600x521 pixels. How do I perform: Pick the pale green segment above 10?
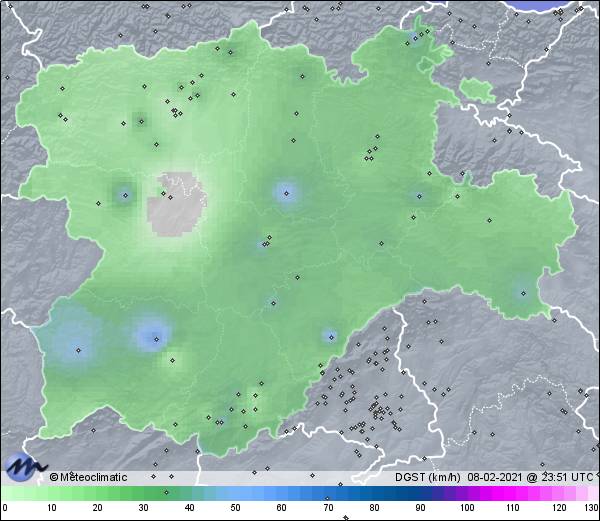54,493
